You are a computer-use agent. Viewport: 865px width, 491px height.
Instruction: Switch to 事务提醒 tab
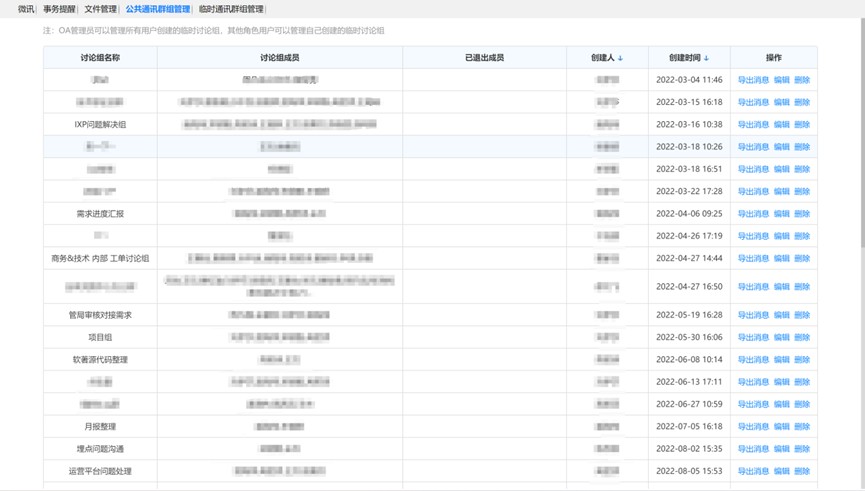tap(60, 9)
